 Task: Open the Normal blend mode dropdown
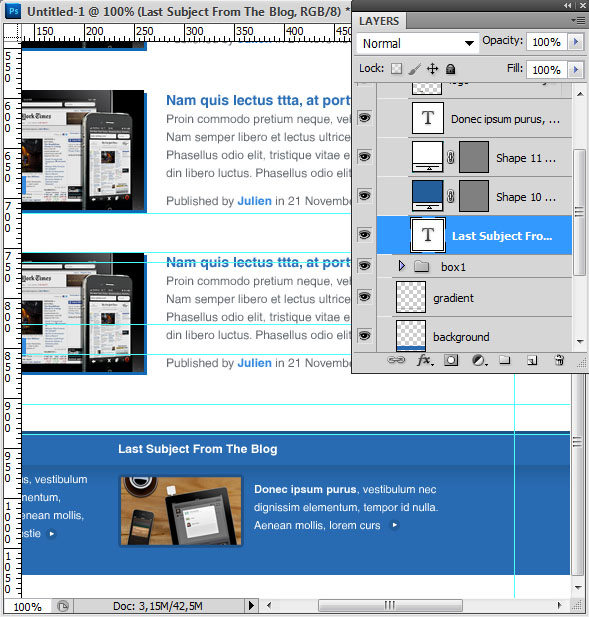(x=418, y=43)
